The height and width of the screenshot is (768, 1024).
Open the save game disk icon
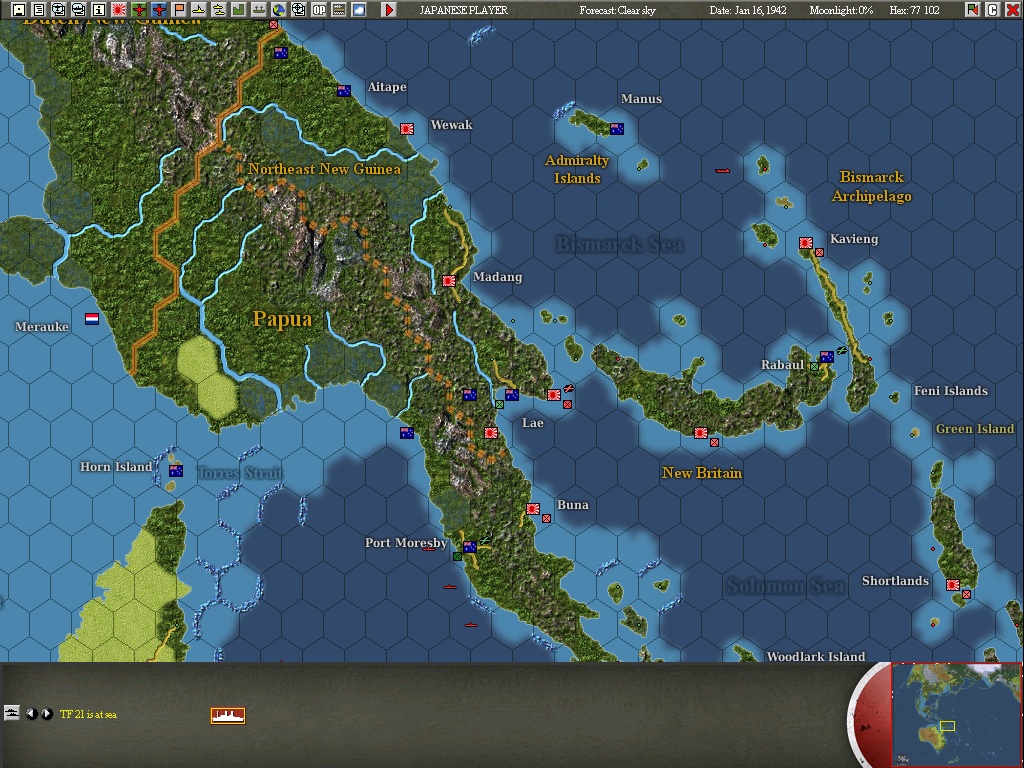18,9
